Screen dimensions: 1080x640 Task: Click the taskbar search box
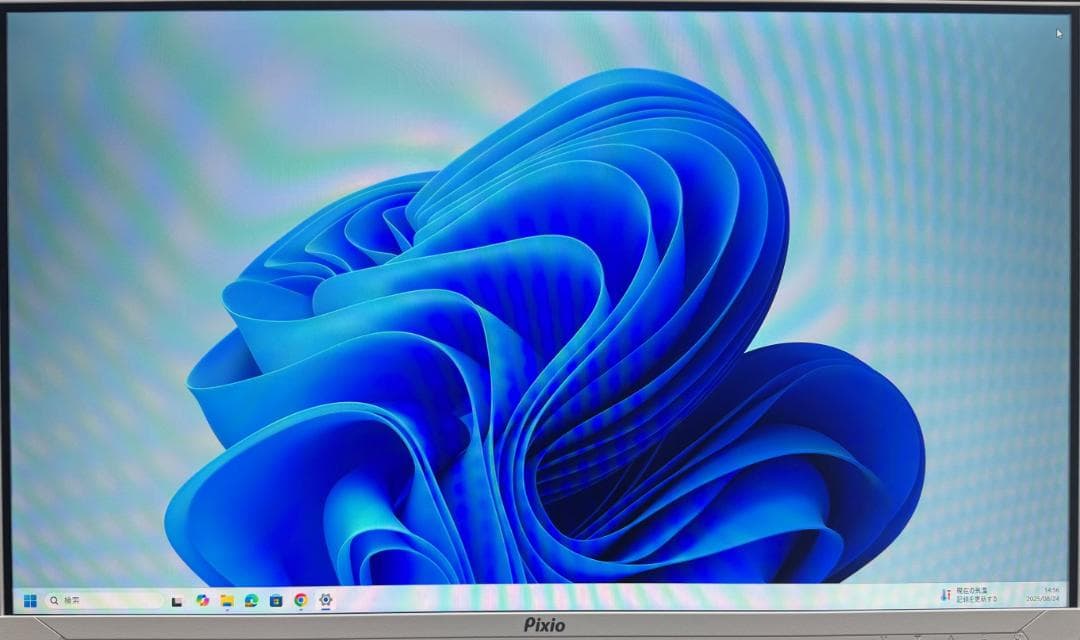pos(105,601)
